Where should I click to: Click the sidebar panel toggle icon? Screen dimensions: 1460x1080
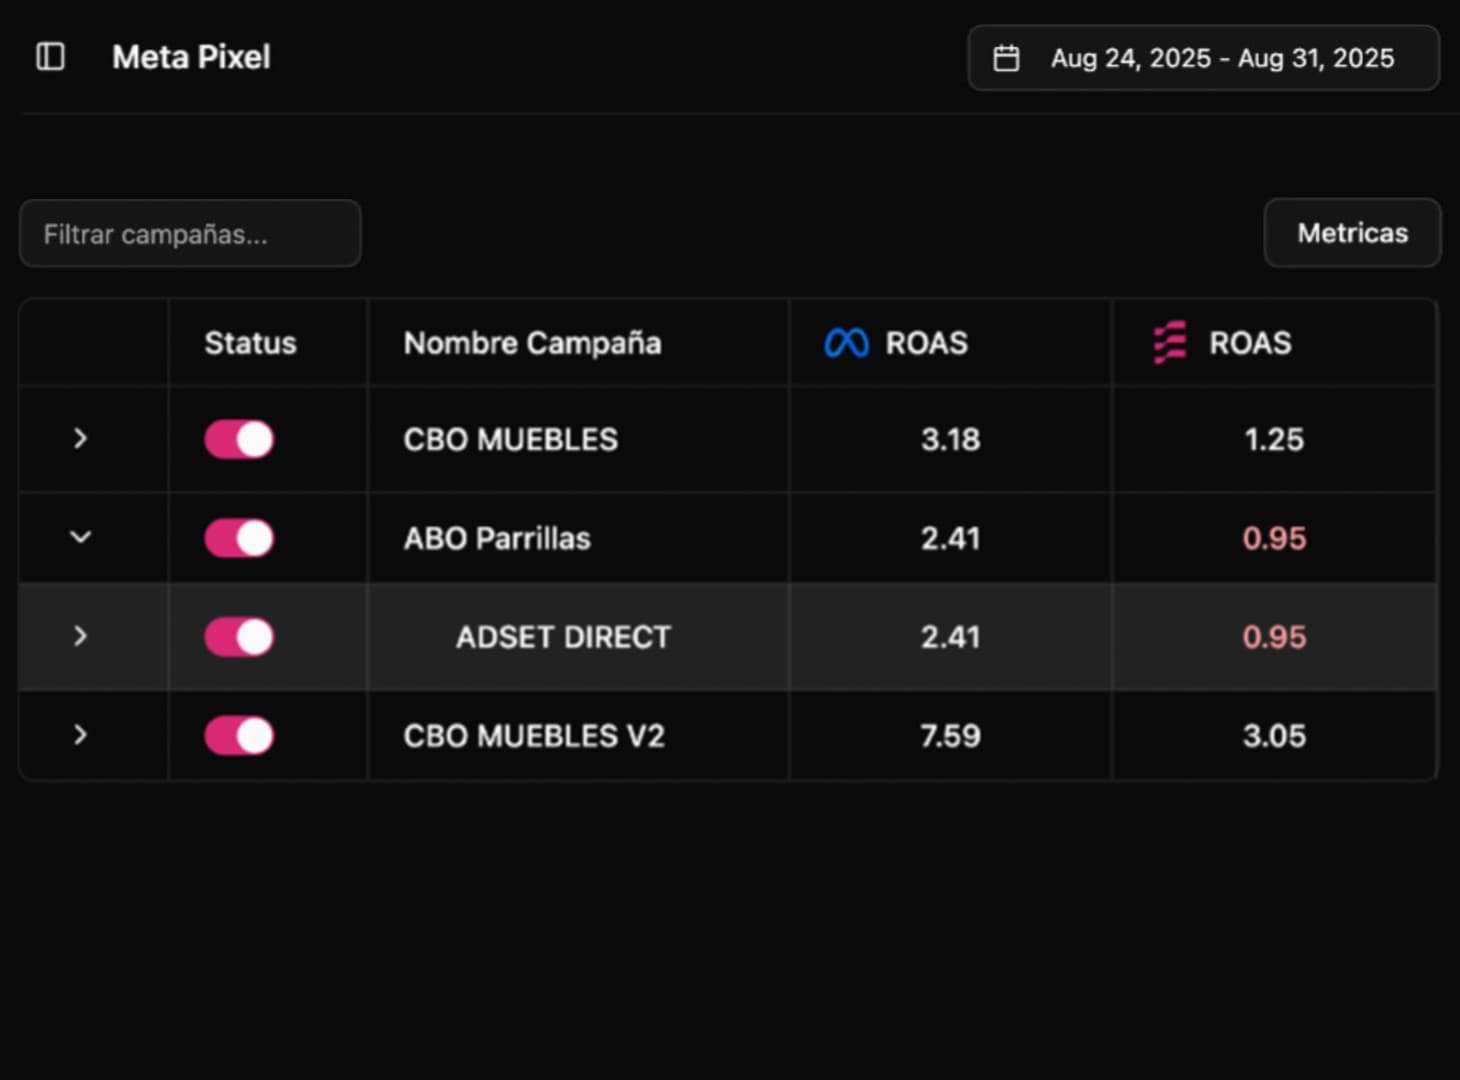point(50,57)
